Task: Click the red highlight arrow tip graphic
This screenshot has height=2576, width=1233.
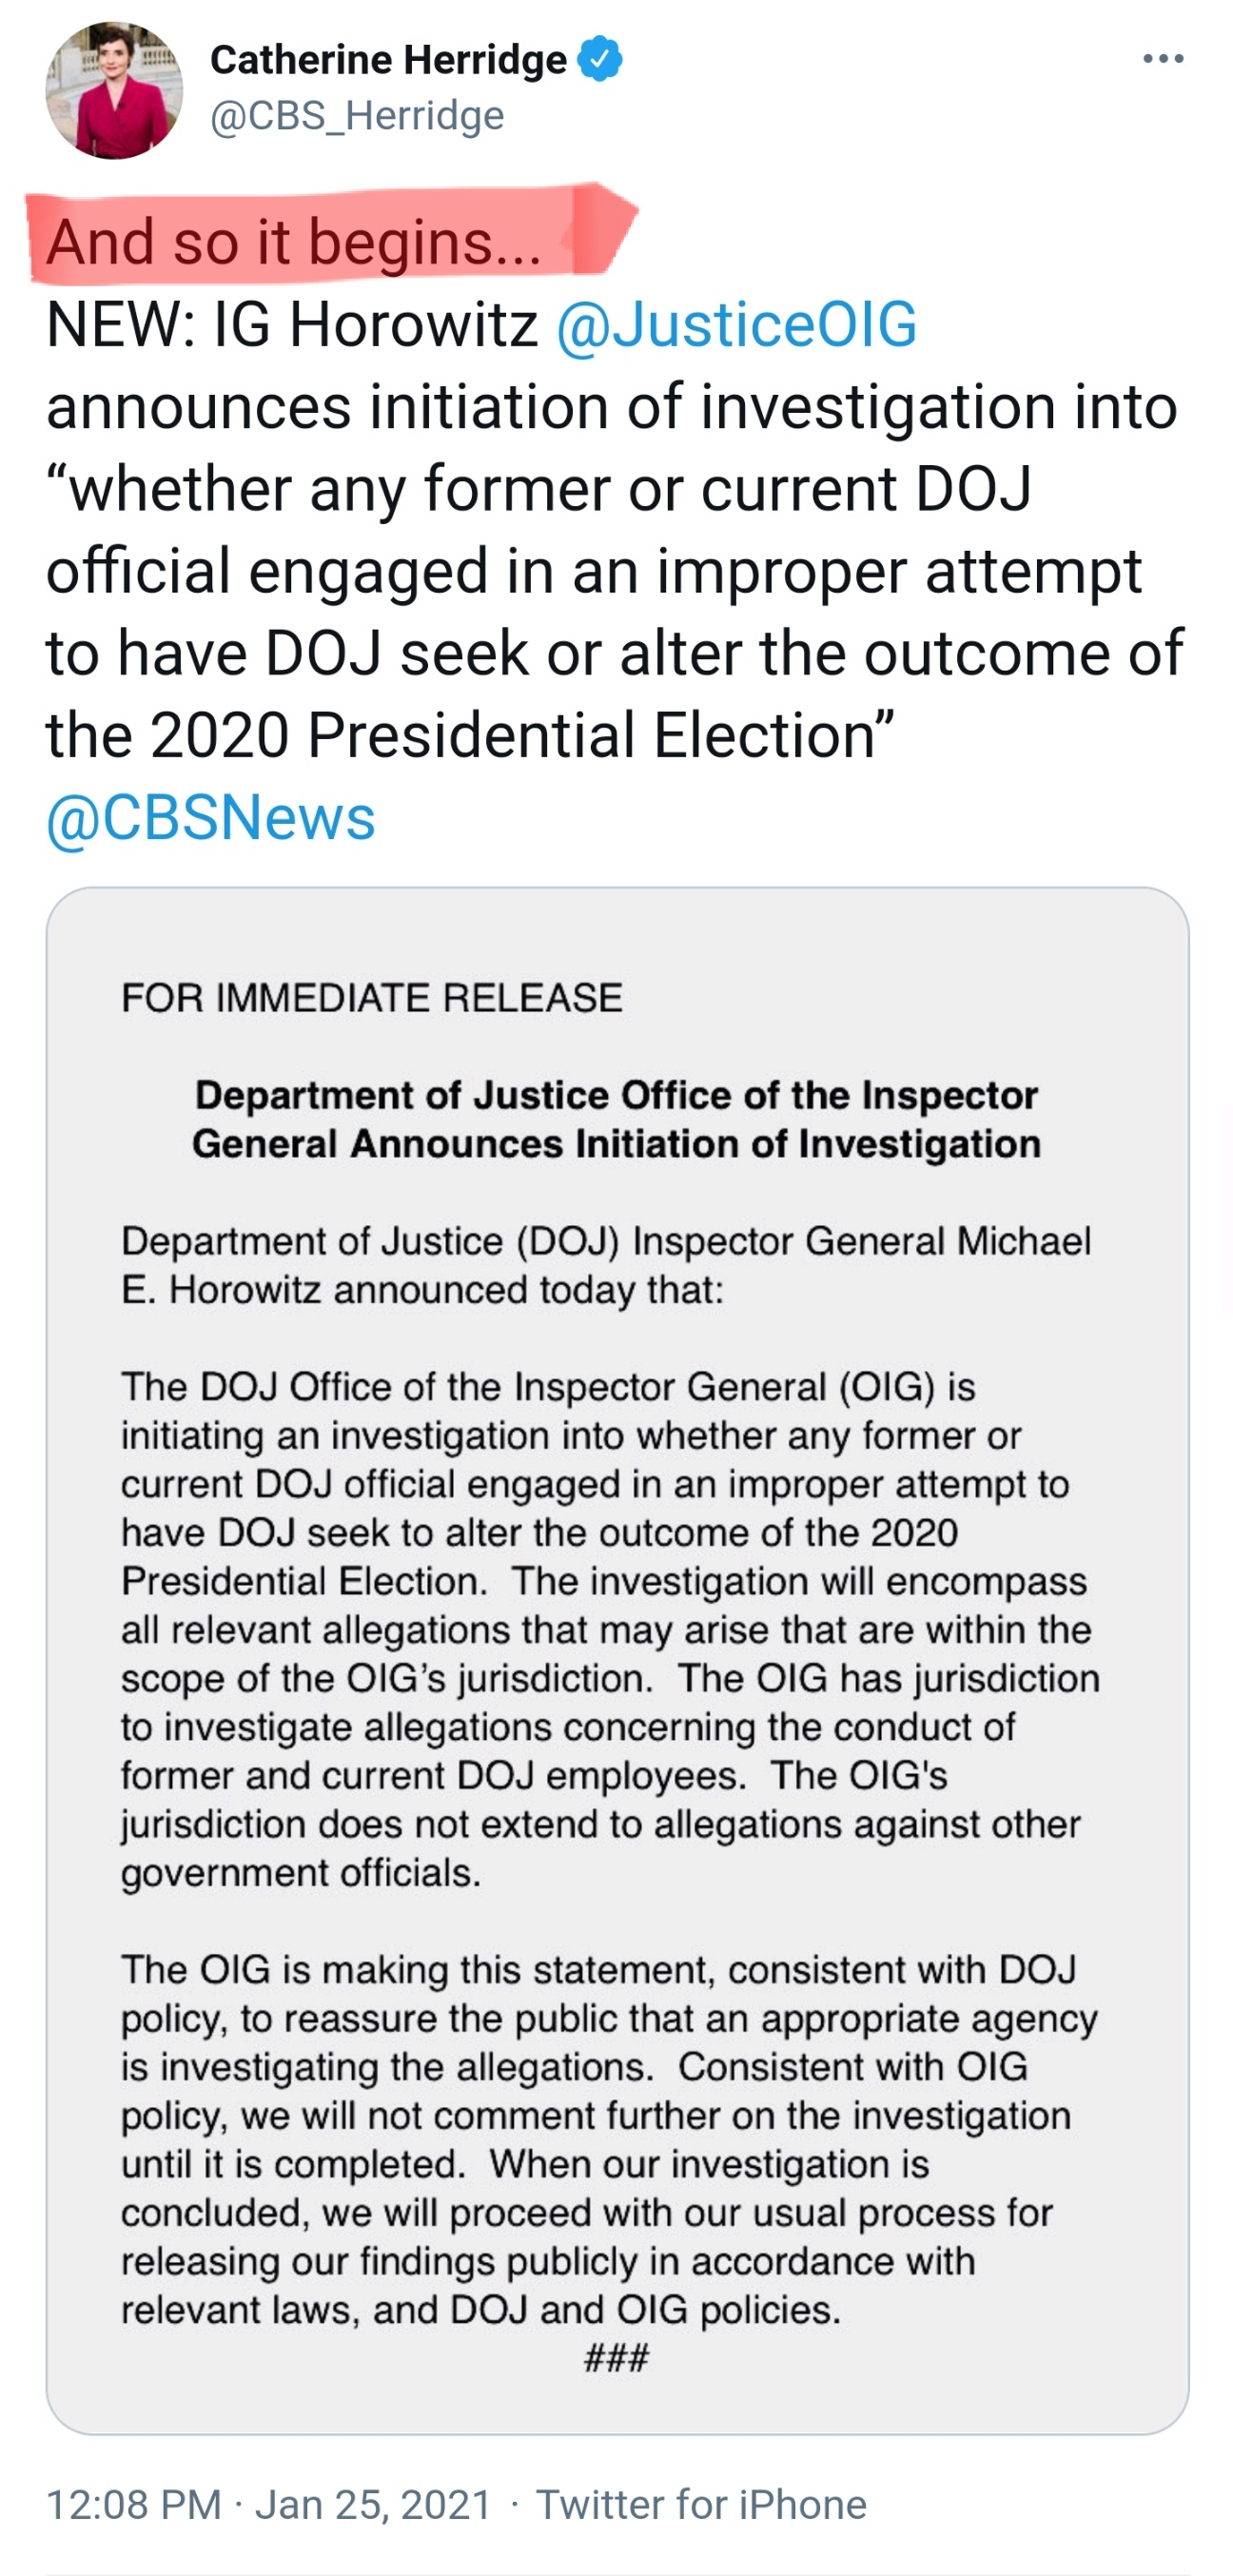Action: (x=603, y=226)
